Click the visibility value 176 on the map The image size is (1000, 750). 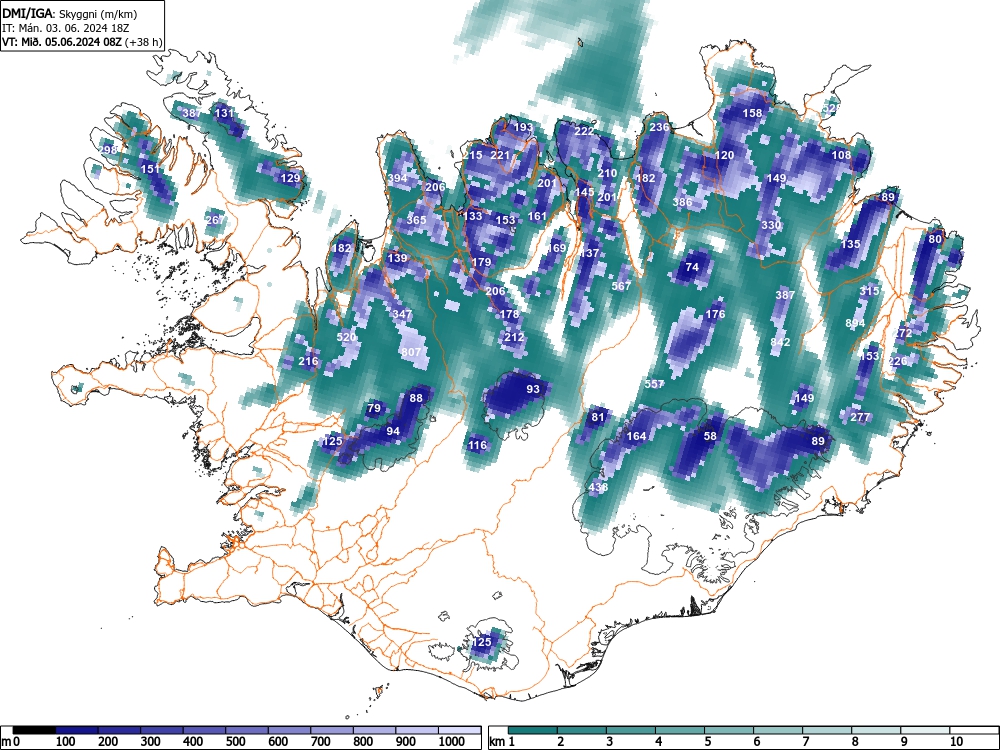click(x=716, y=314)
